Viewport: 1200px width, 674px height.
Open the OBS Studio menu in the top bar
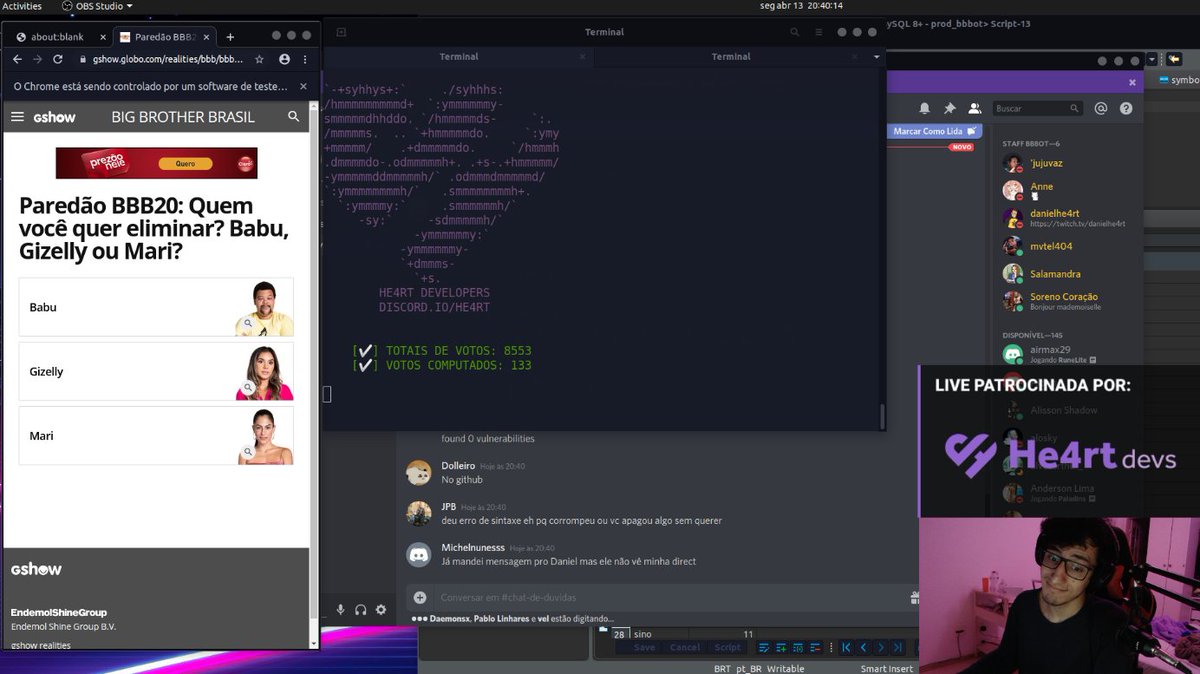[x=97, y=5]
